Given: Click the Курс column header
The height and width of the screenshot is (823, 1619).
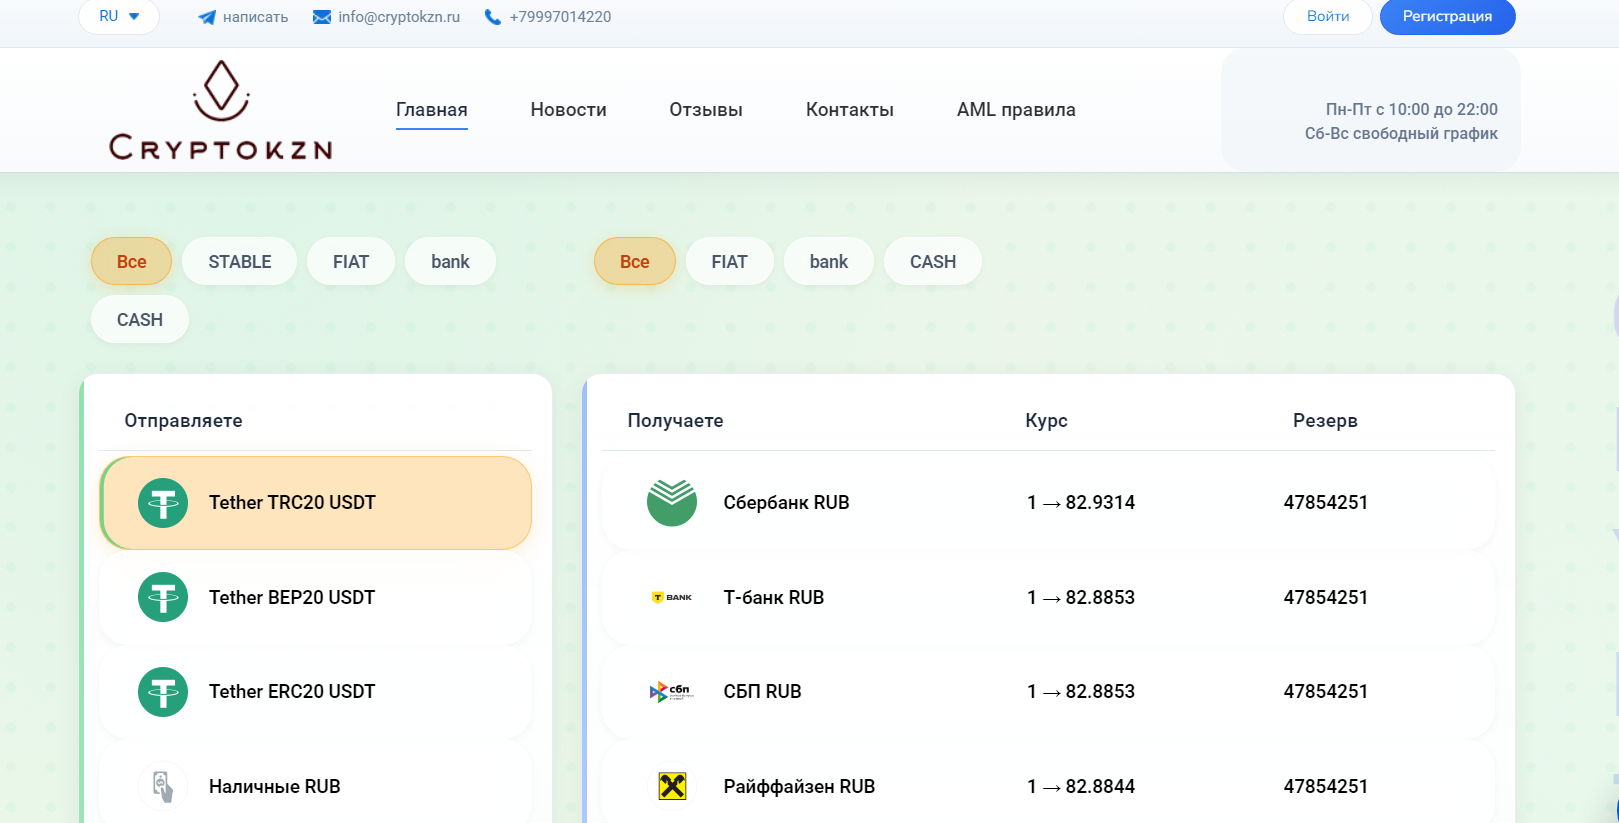Looking at the screenshot, I should (1046, 420).
